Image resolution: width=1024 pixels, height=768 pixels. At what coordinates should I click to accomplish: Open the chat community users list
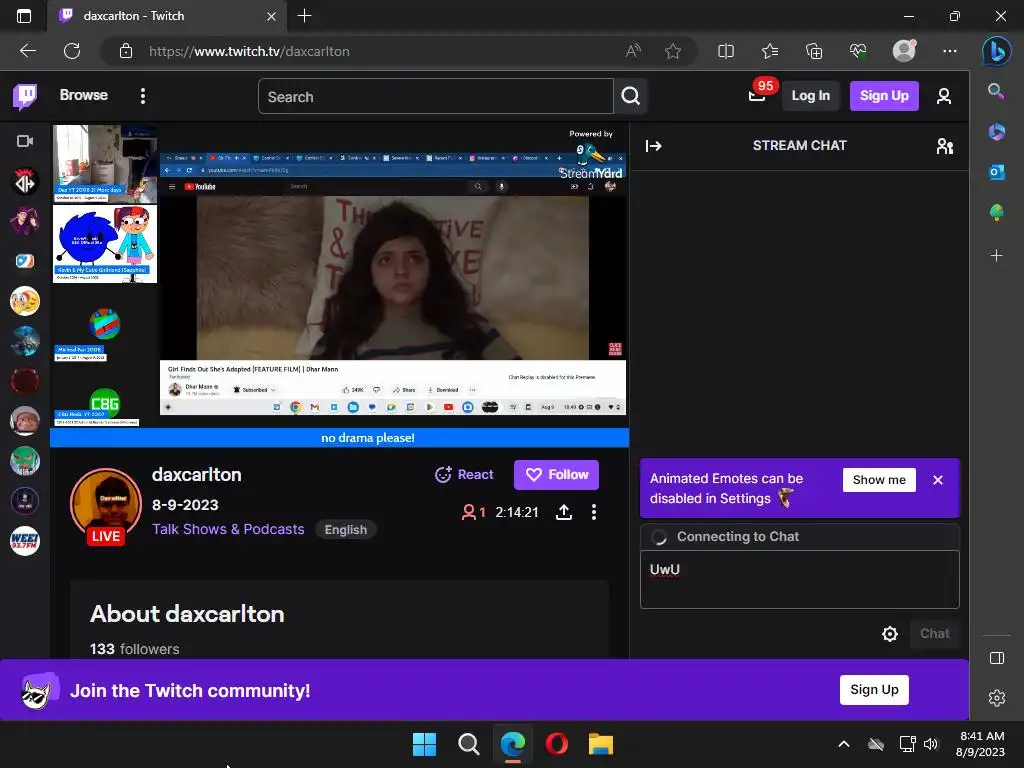coord(944,146)
